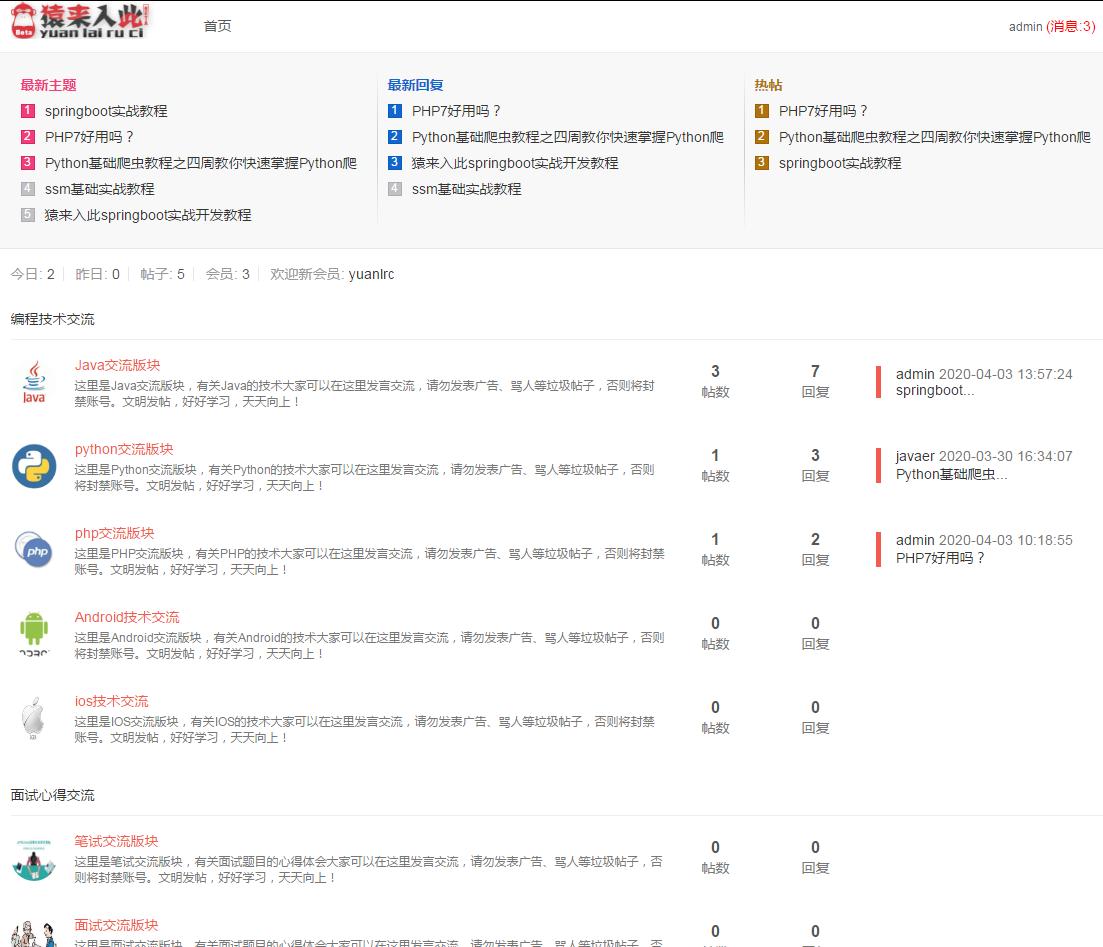Click new member yuanlrc profile link

tap(371, 273)
